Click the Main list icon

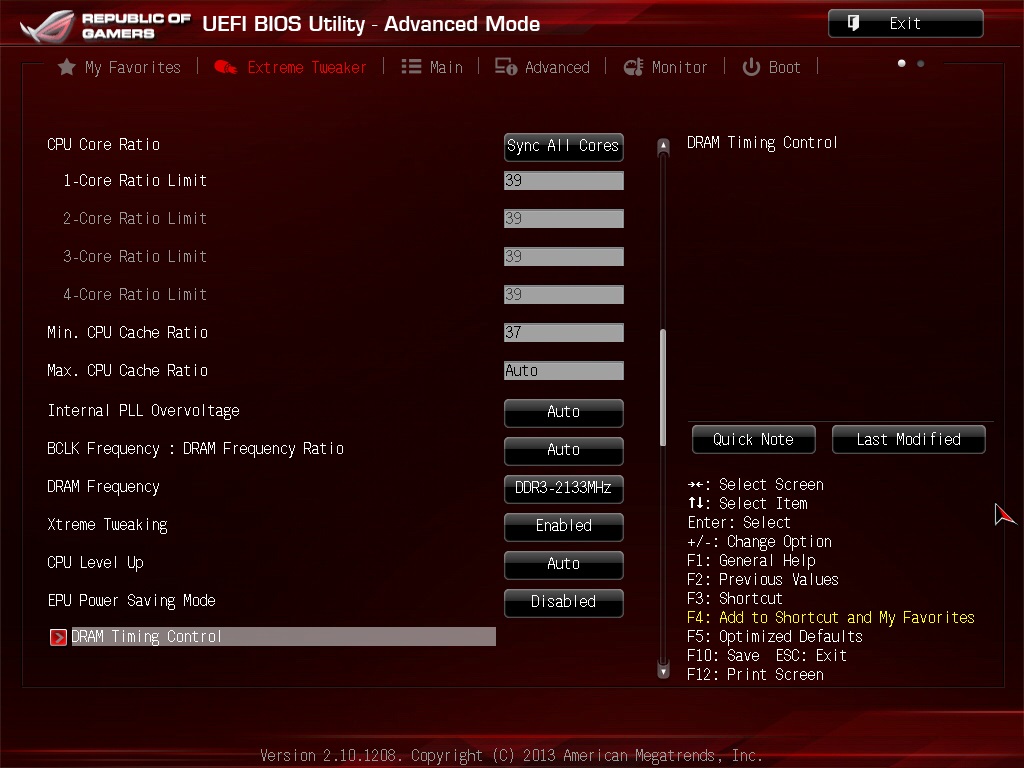tap(411, 67)
